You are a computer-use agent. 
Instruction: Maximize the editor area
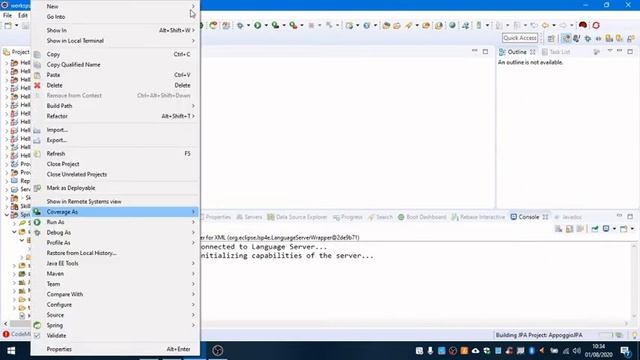pos(485,52)
